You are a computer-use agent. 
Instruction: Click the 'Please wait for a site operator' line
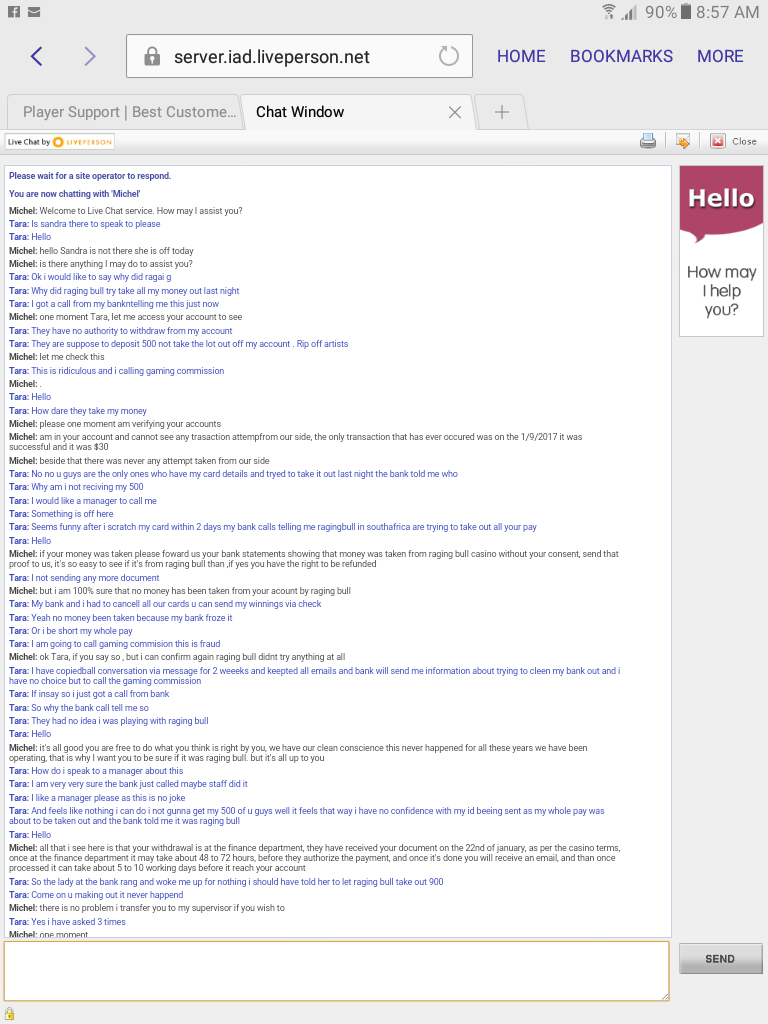(x=89, y=176)
